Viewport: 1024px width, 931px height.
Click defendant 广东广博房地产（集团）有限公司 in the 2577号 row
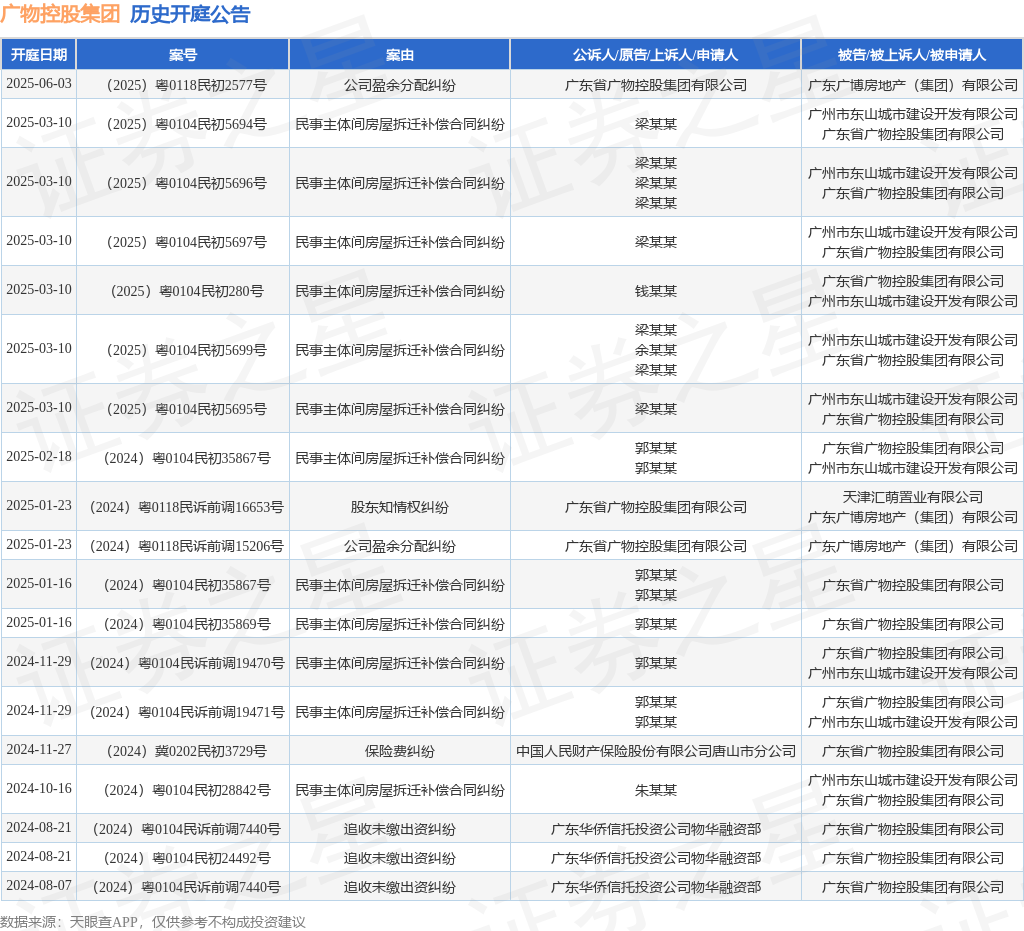click(x=912, y=85)
